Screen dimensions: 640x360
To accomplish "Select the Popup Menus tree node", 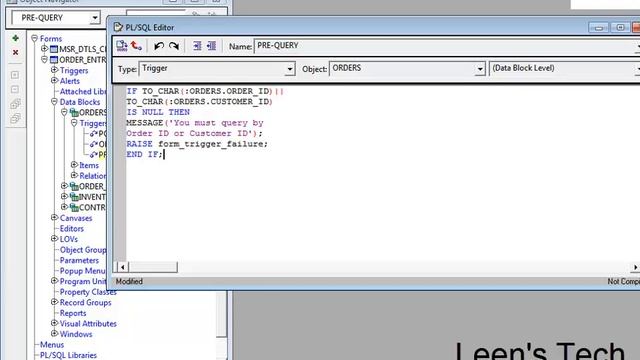I will point(83,271).
